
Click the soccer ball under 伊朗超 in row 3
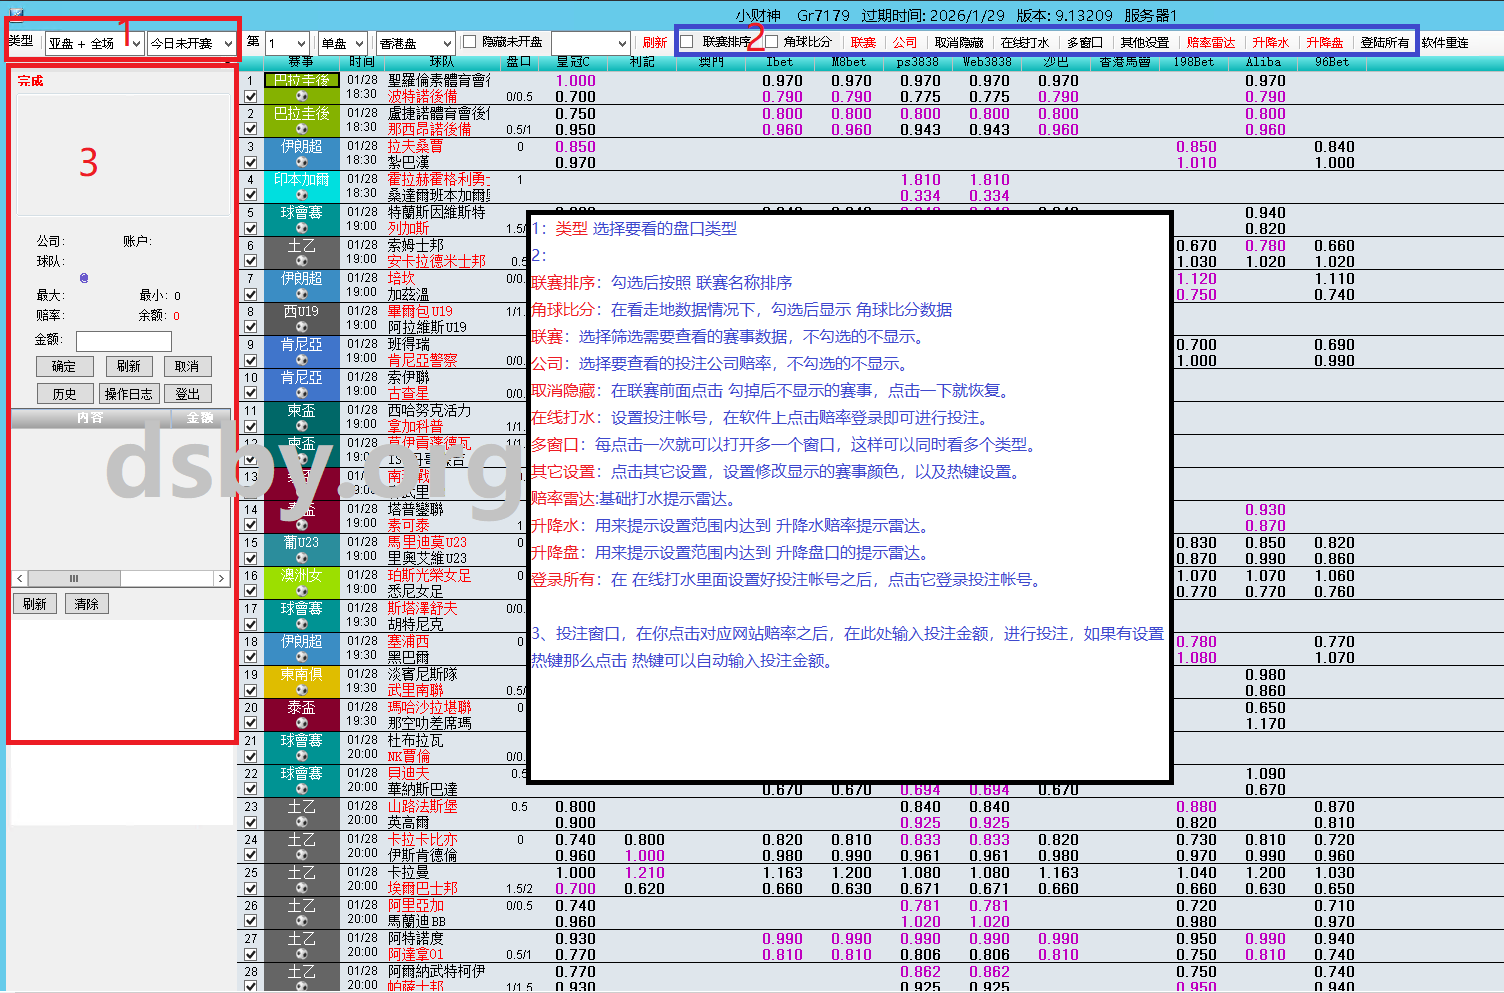pyautogui.click(x=302, y=162)
